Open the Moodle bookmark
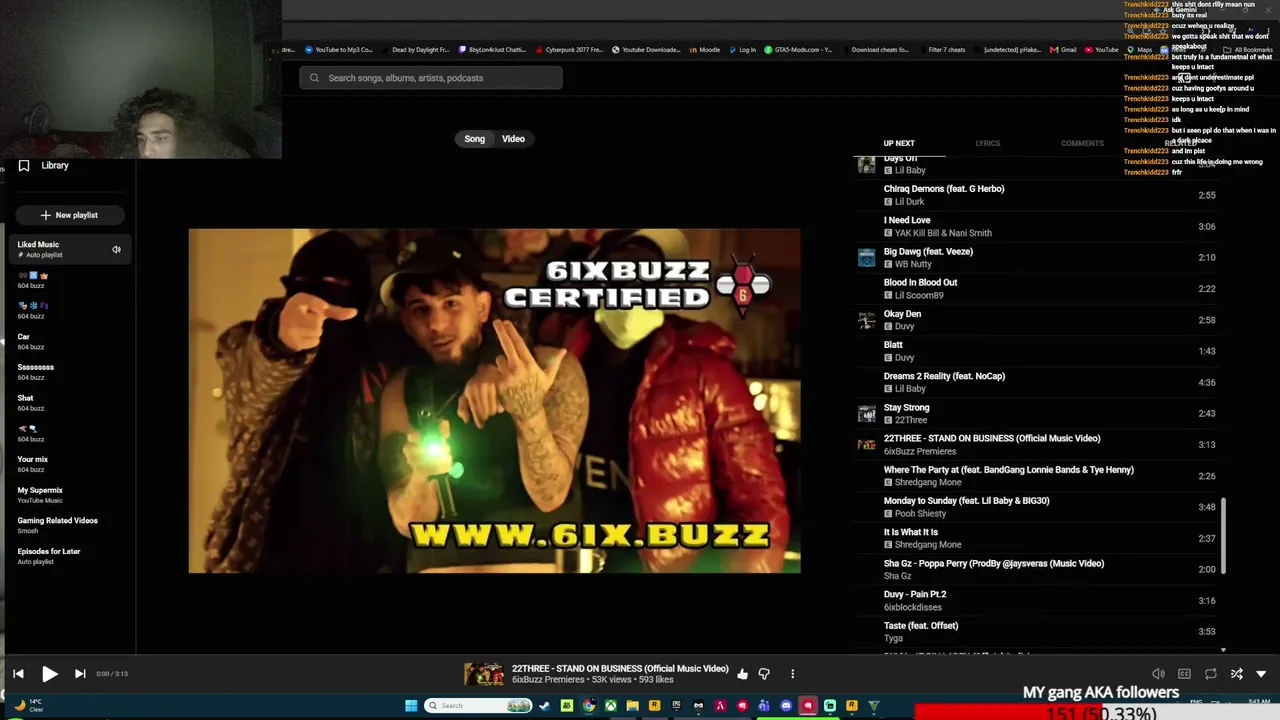The height and width of the screenshot is (720, 1280). 704,50
